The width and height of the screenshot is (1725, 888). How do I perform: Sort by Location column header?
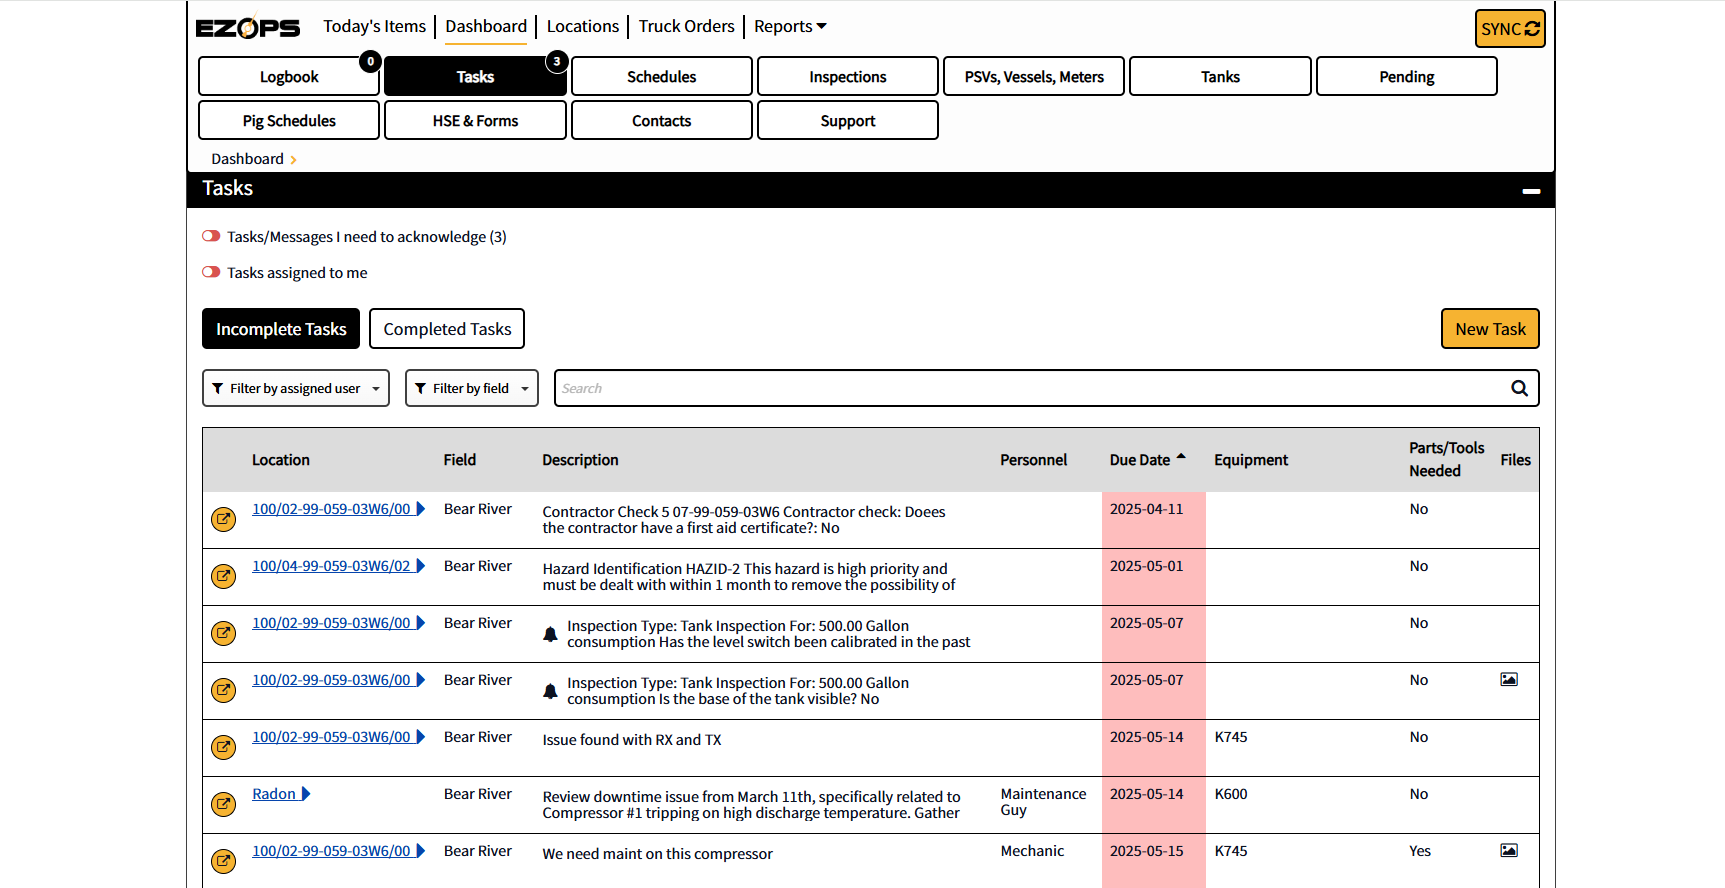pos(281,460)
